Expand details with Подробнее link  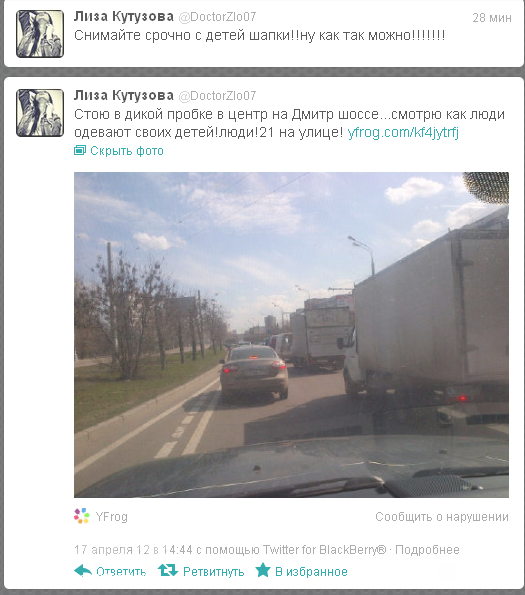point(428,549)
